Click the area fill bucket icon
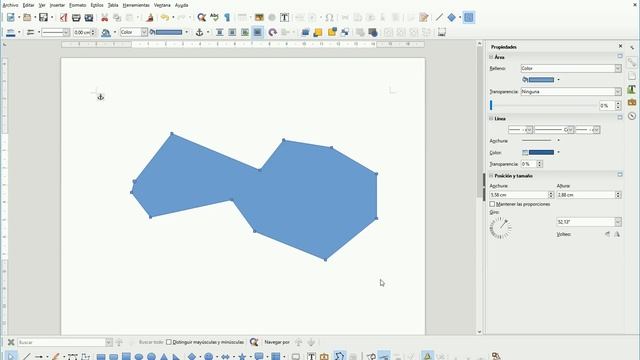Viewport: 640px width, 360px height. click(106, 32)
